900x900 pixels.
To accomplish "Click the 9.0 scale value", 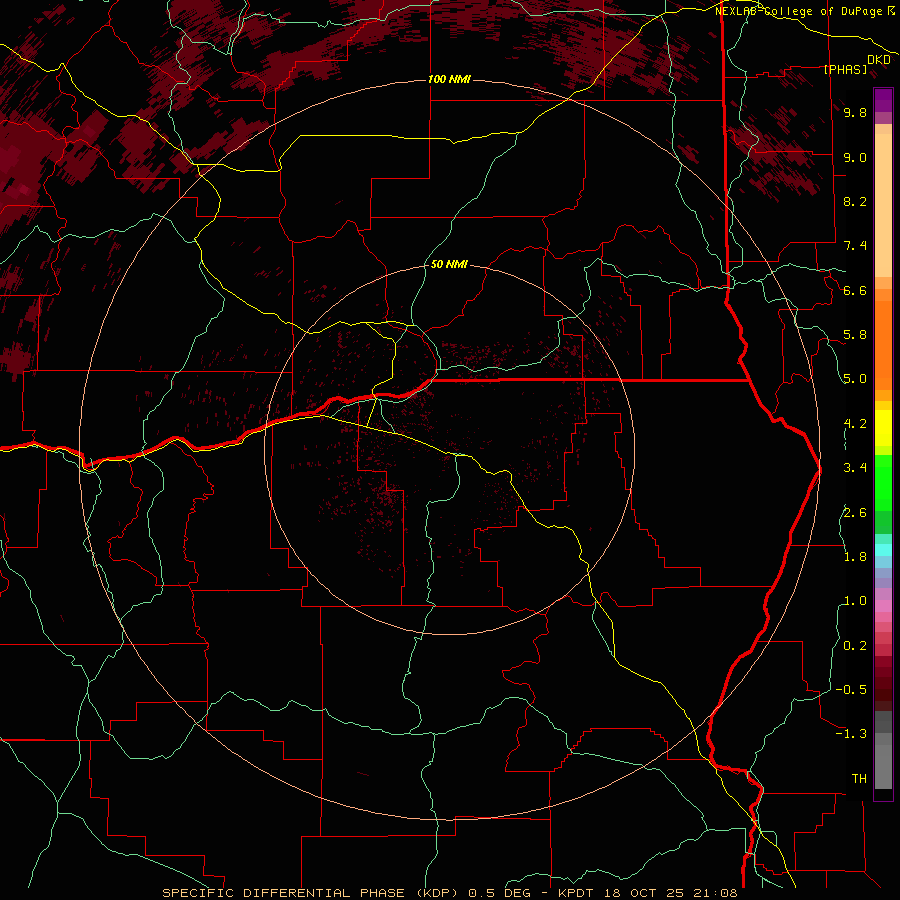I will pos(855,157).
